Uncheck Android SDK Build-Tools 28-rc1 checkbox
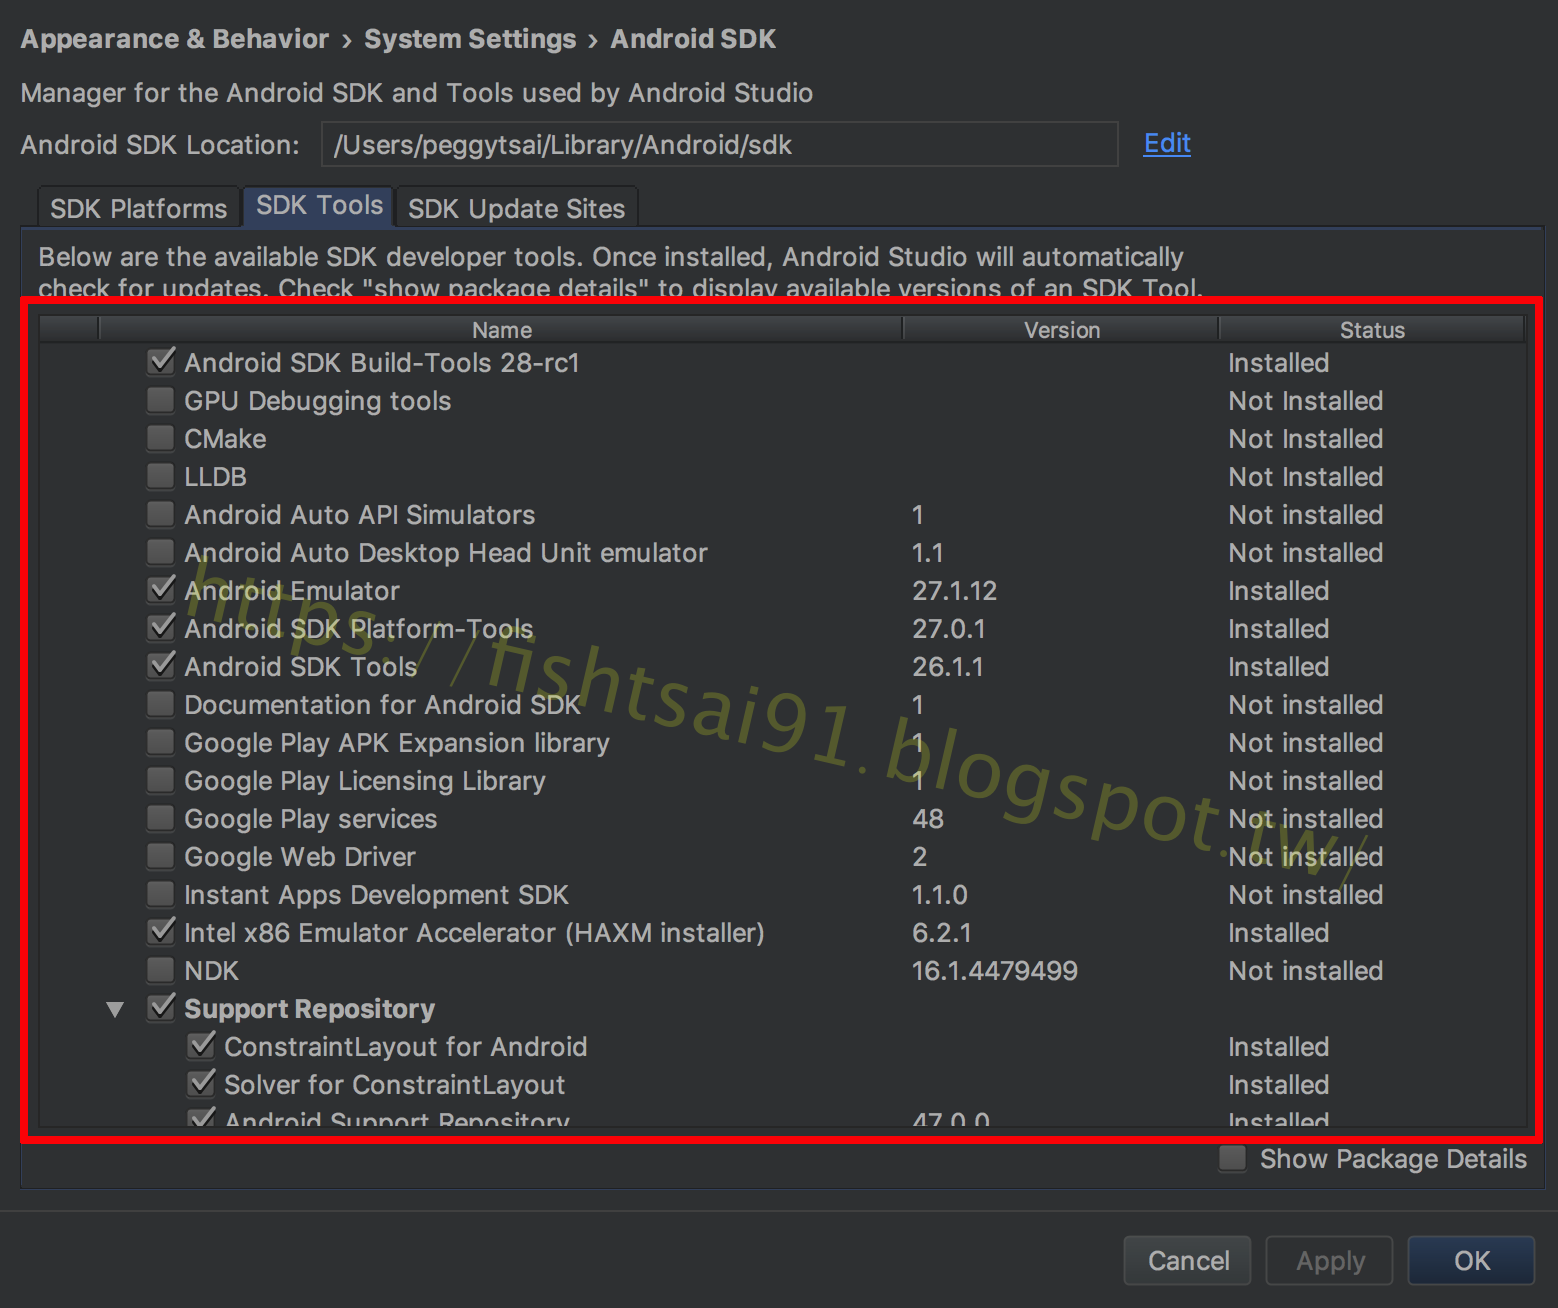 pos(161,362)
